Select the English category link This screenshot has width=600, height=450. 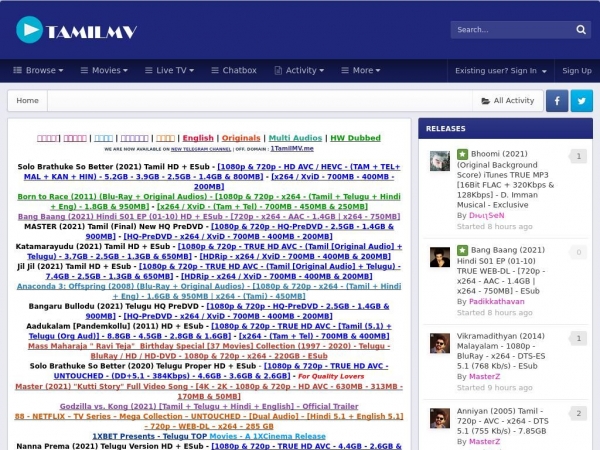click(x=198, y=138)
